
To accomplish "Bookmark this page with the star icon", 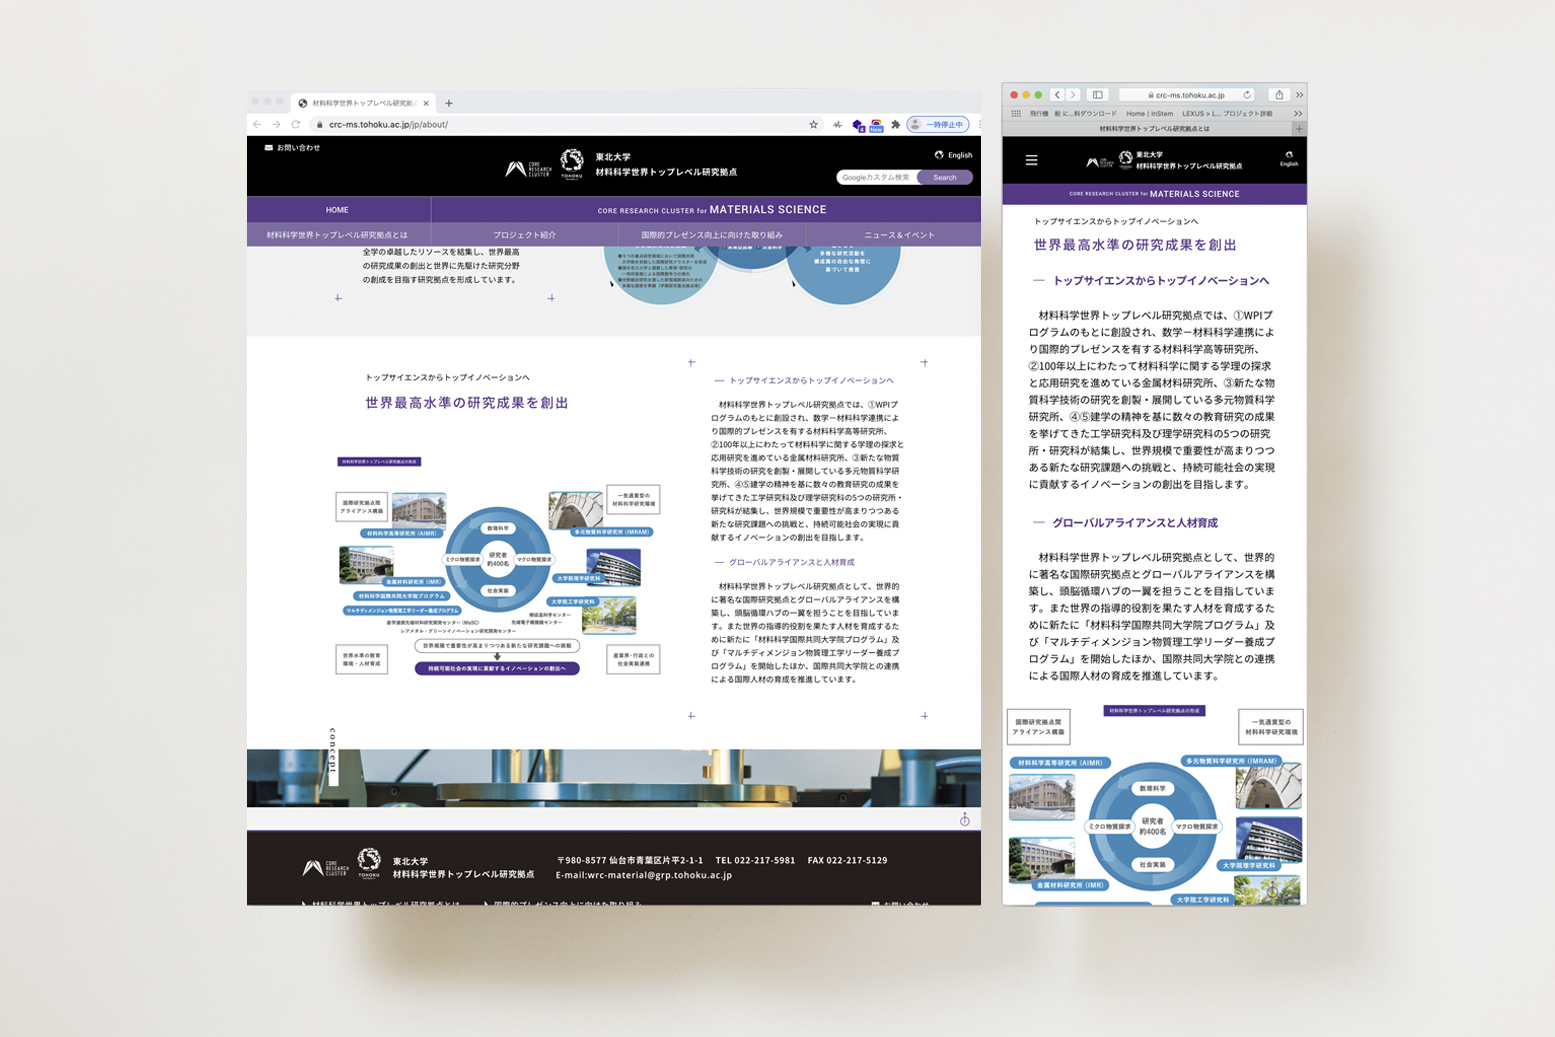I will pyautogui.click(x=814, y=125).
